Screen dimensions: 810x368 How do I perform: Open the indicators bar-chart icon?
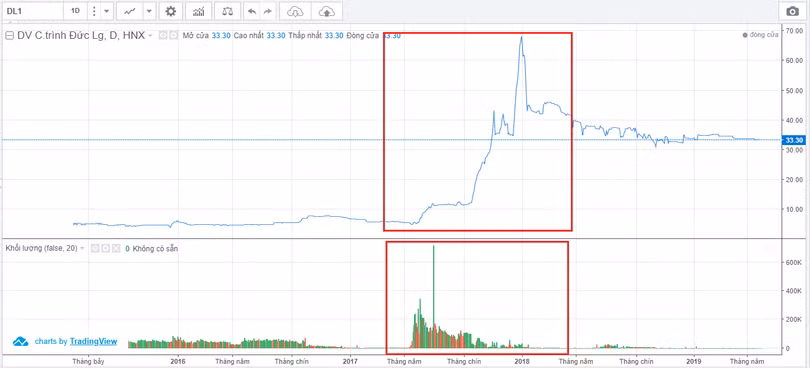[x=198, y=11]
